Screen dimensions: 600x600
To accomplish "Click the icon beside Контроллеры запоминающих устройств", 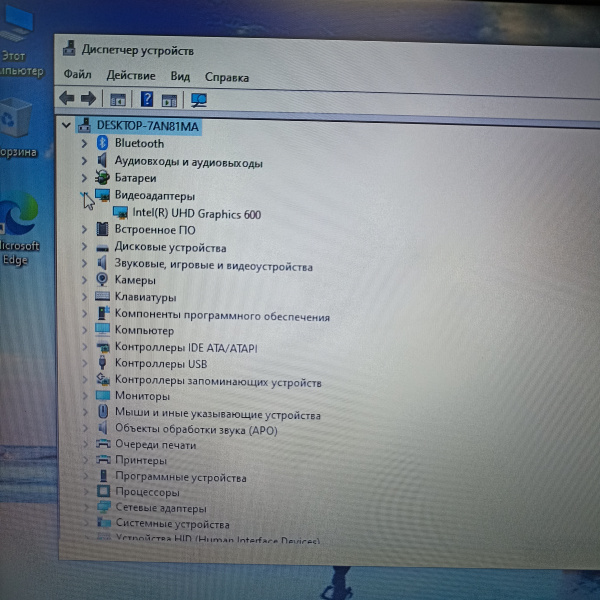I will [103, 379].
